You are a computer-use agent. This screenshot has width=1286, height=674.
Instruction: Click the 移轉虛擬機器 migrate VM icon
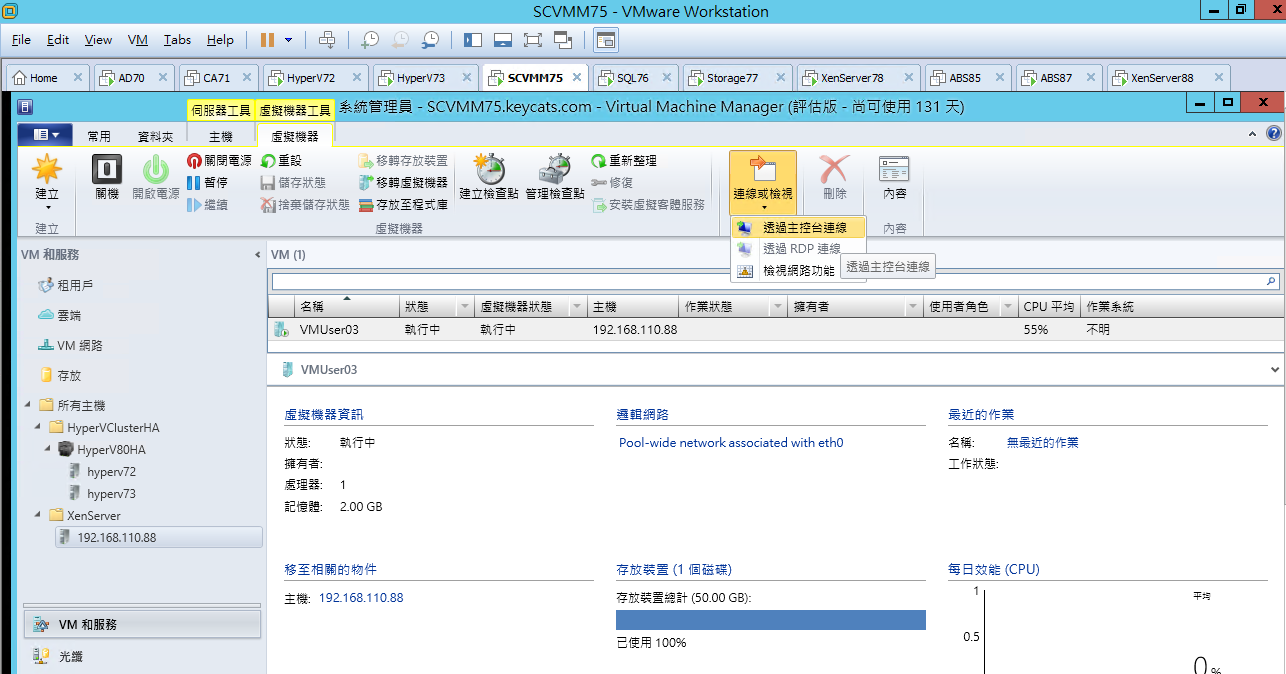366,182
